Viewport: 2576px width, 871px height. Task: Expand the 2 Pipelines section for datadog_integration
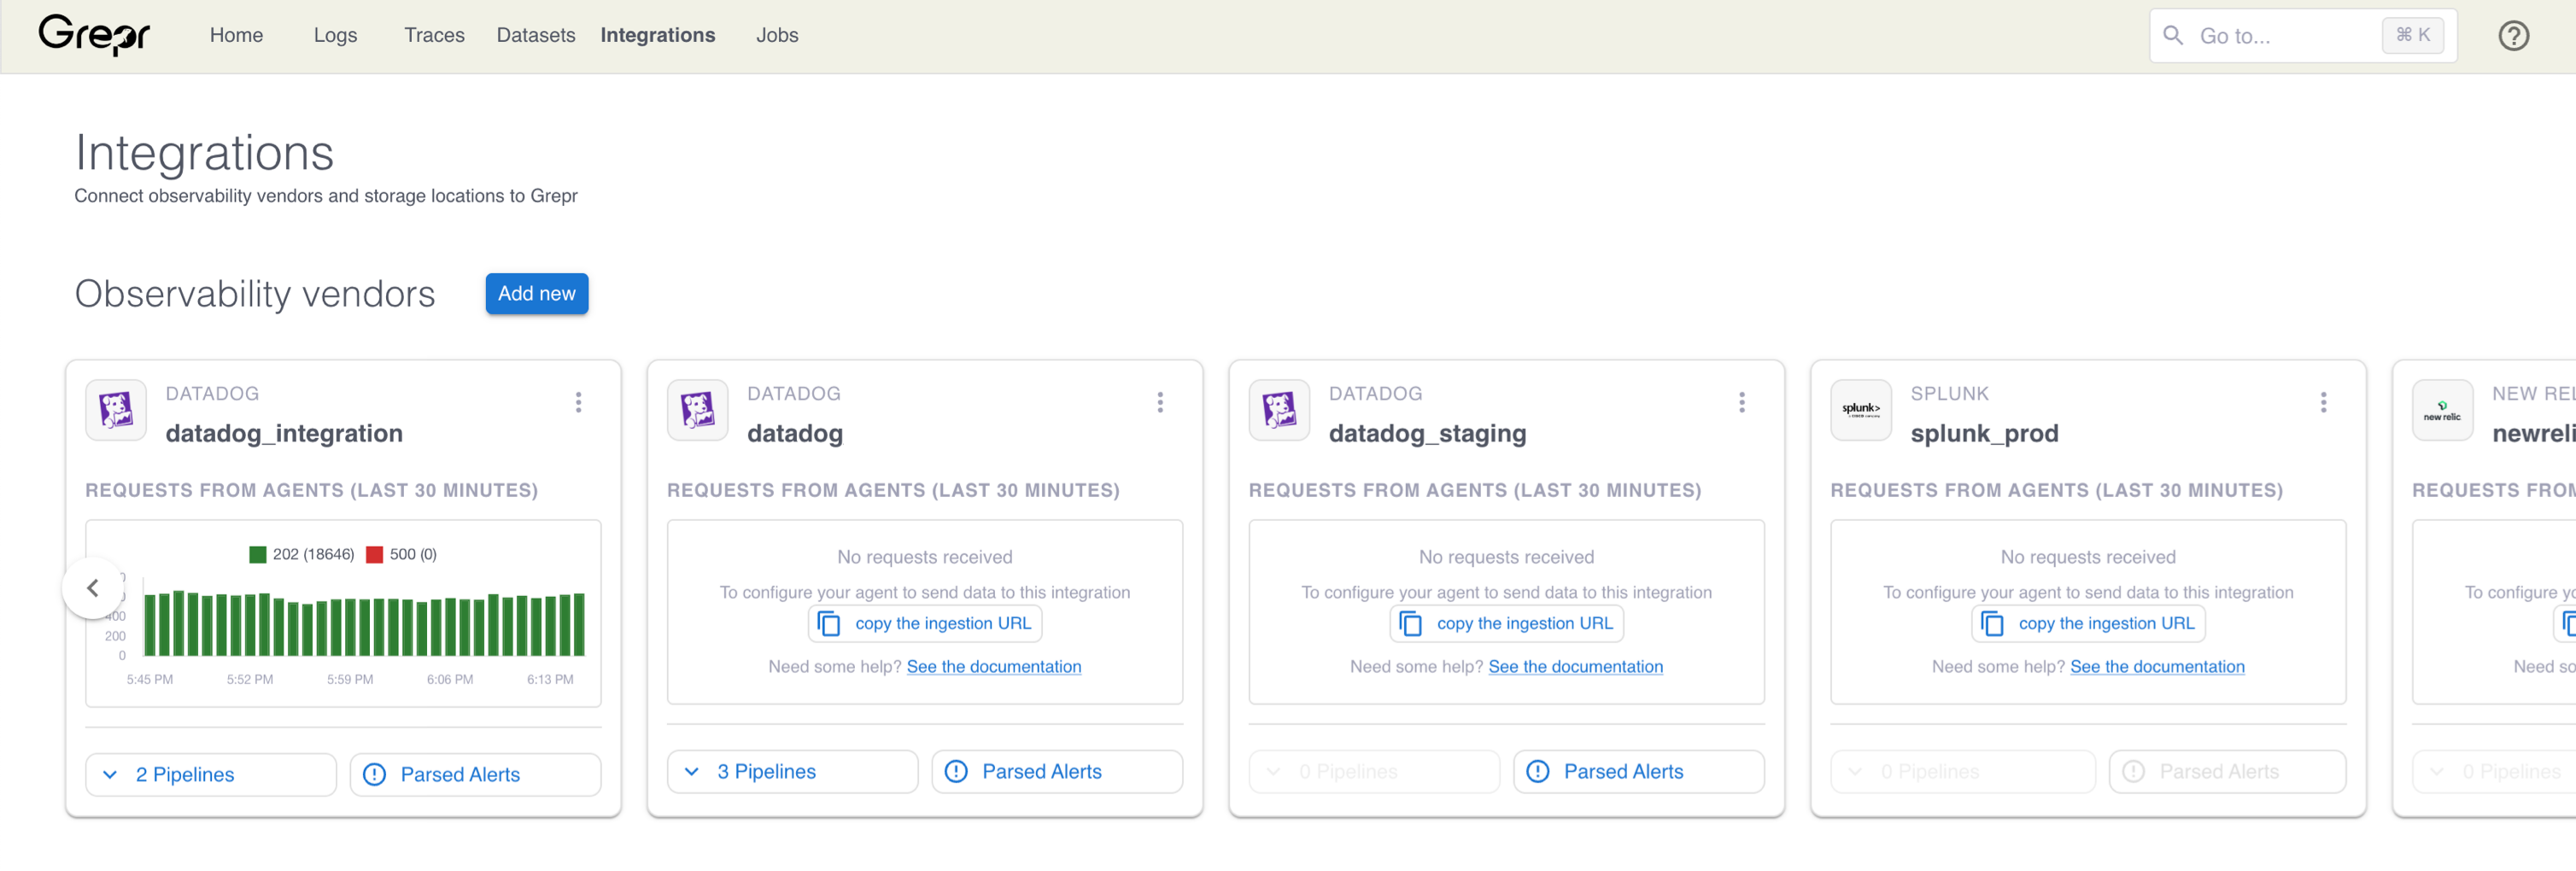point(209,774)
